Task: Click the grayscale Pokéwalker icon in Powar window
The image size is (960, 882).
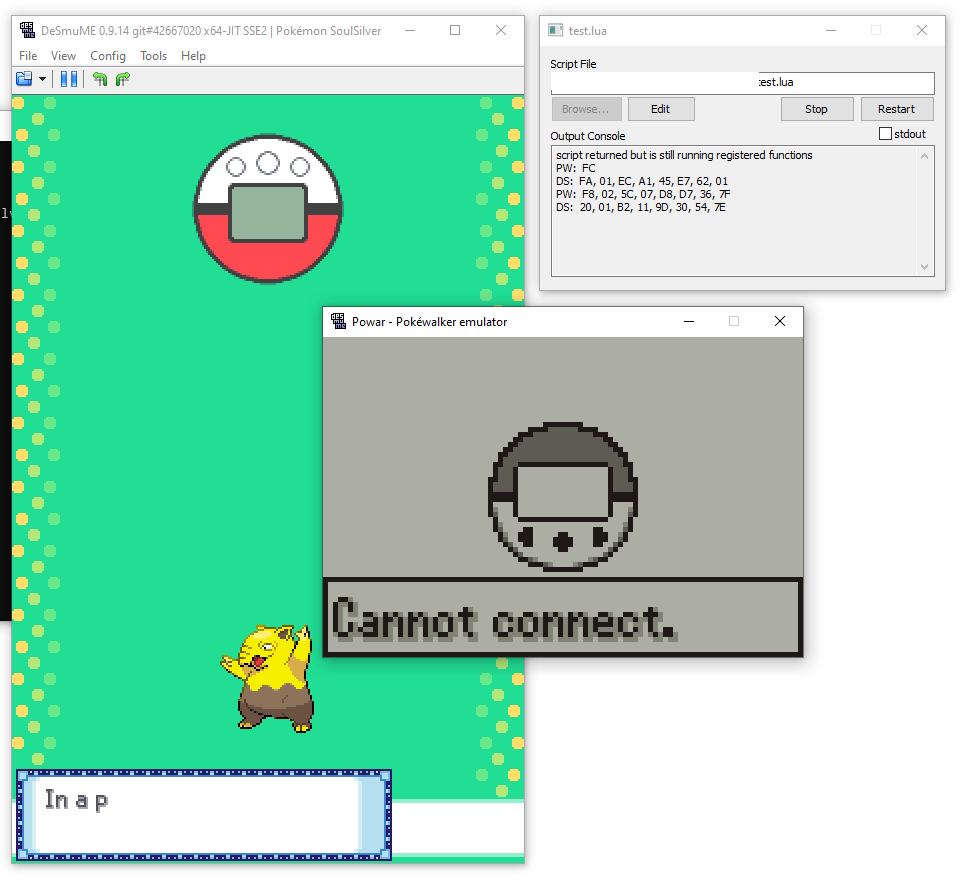Action: (563, 496)
